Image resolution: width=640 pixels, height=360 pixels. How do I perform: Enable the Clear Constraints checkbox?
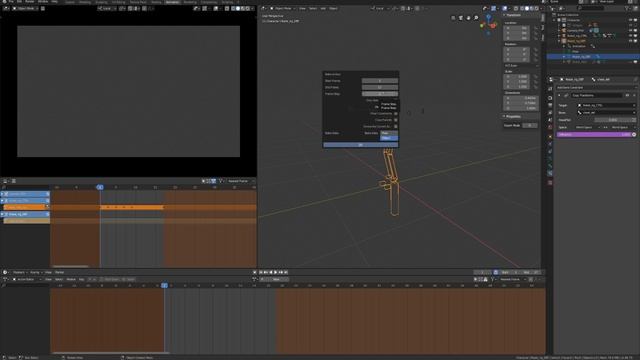396,113
